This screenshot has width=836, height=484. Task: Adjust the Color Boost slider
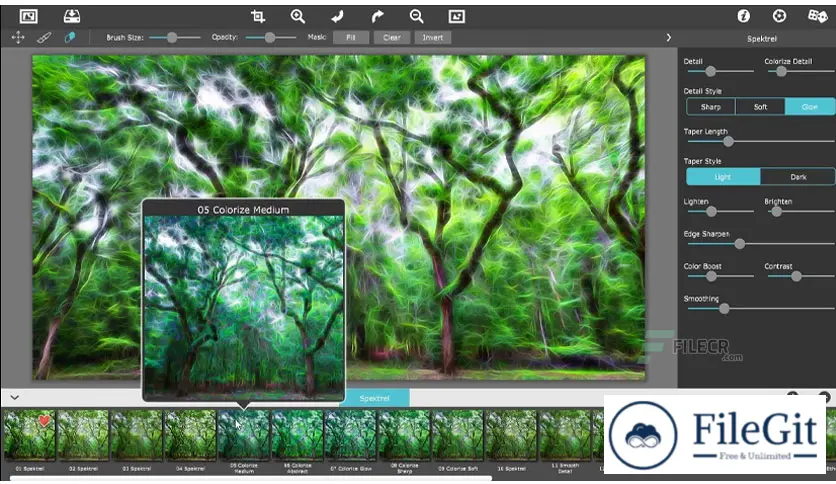coord(720,276)
